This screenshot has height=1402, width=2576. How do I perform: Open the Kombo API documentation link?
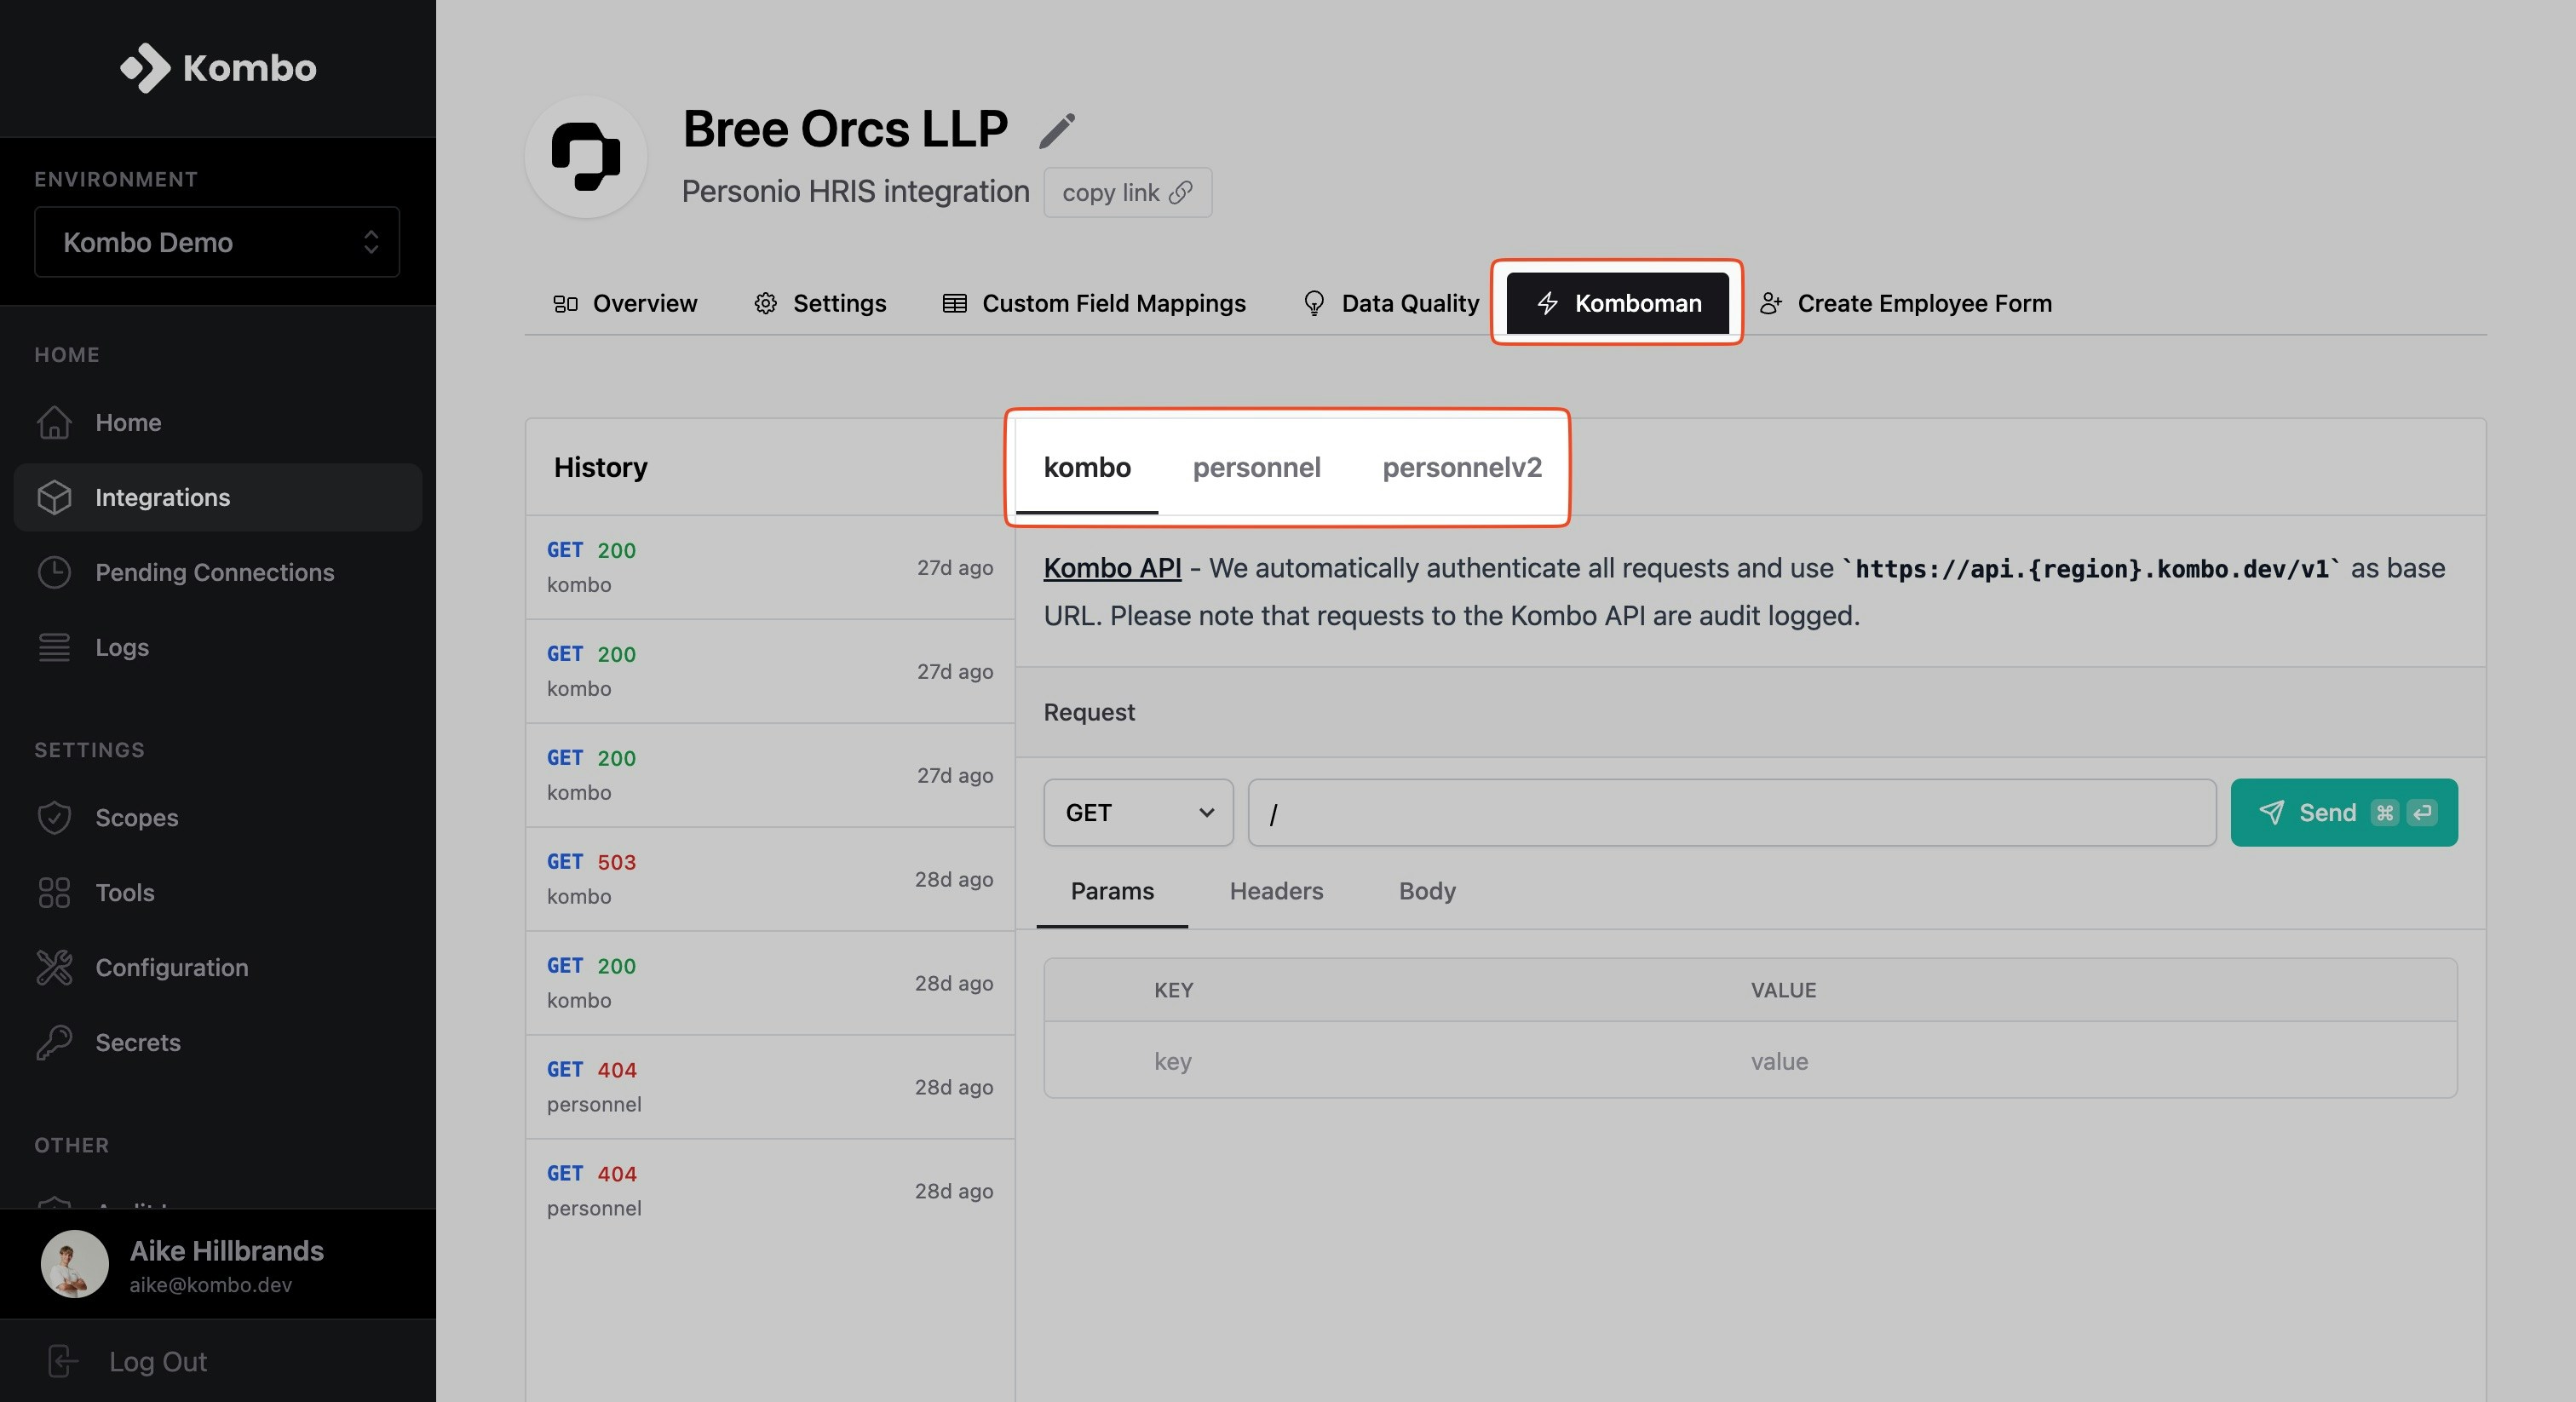pyautogui.click(x=1112, y=568)
